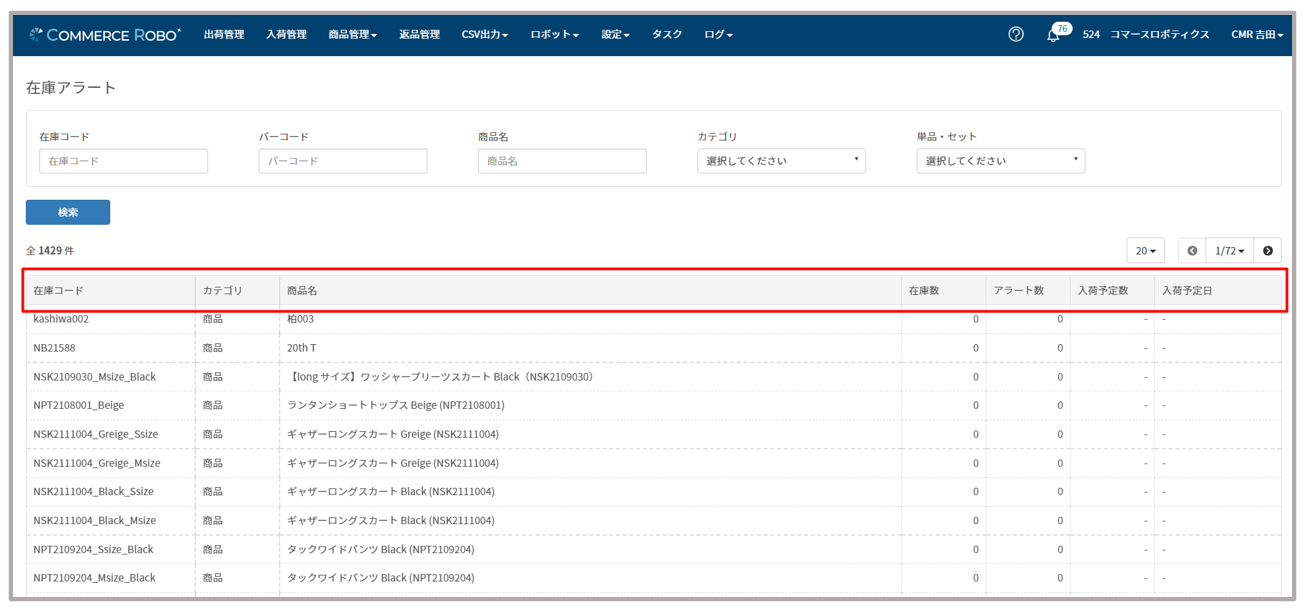This screenshot has width=1305, height=610.
Task: Open the 20 per-page dropdown
Action: tap(1145, 251)
